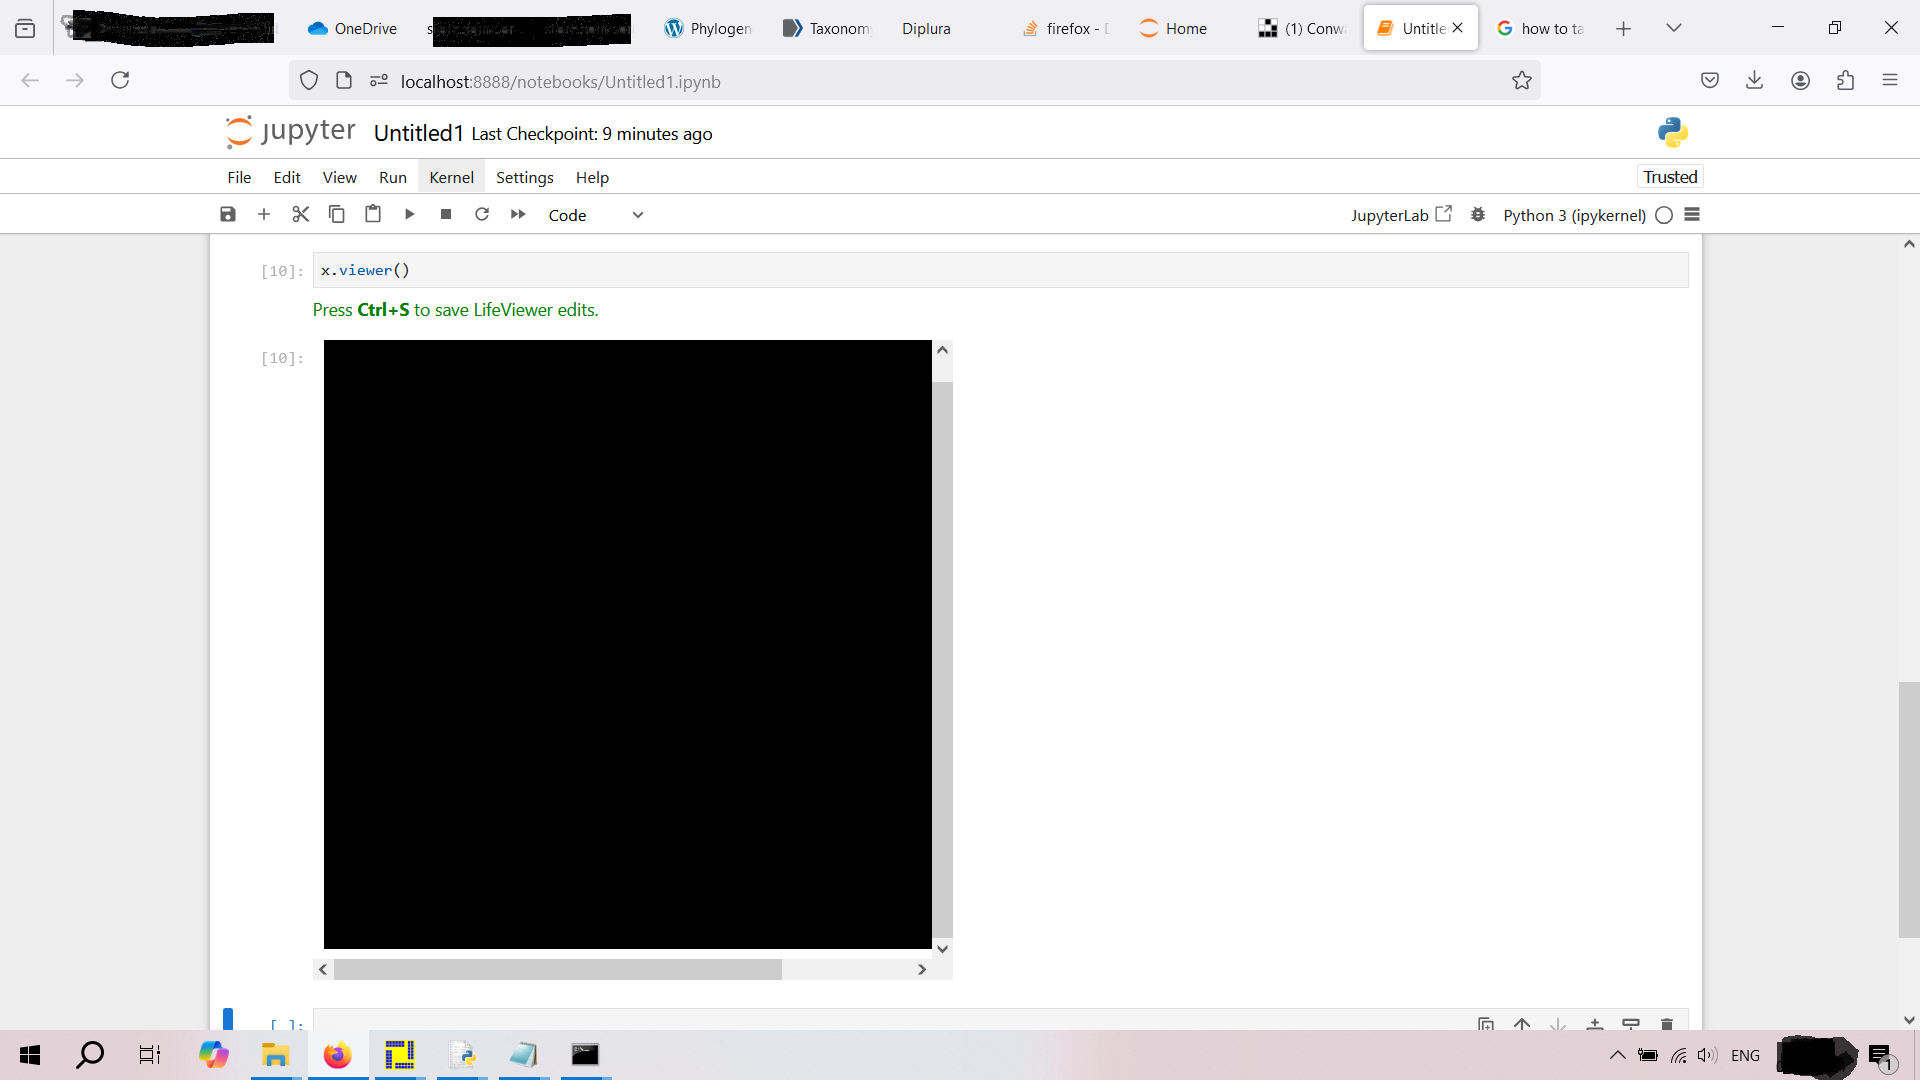Click the LifeViewer black canvas
The image size is (1920, 1080).
627,644
